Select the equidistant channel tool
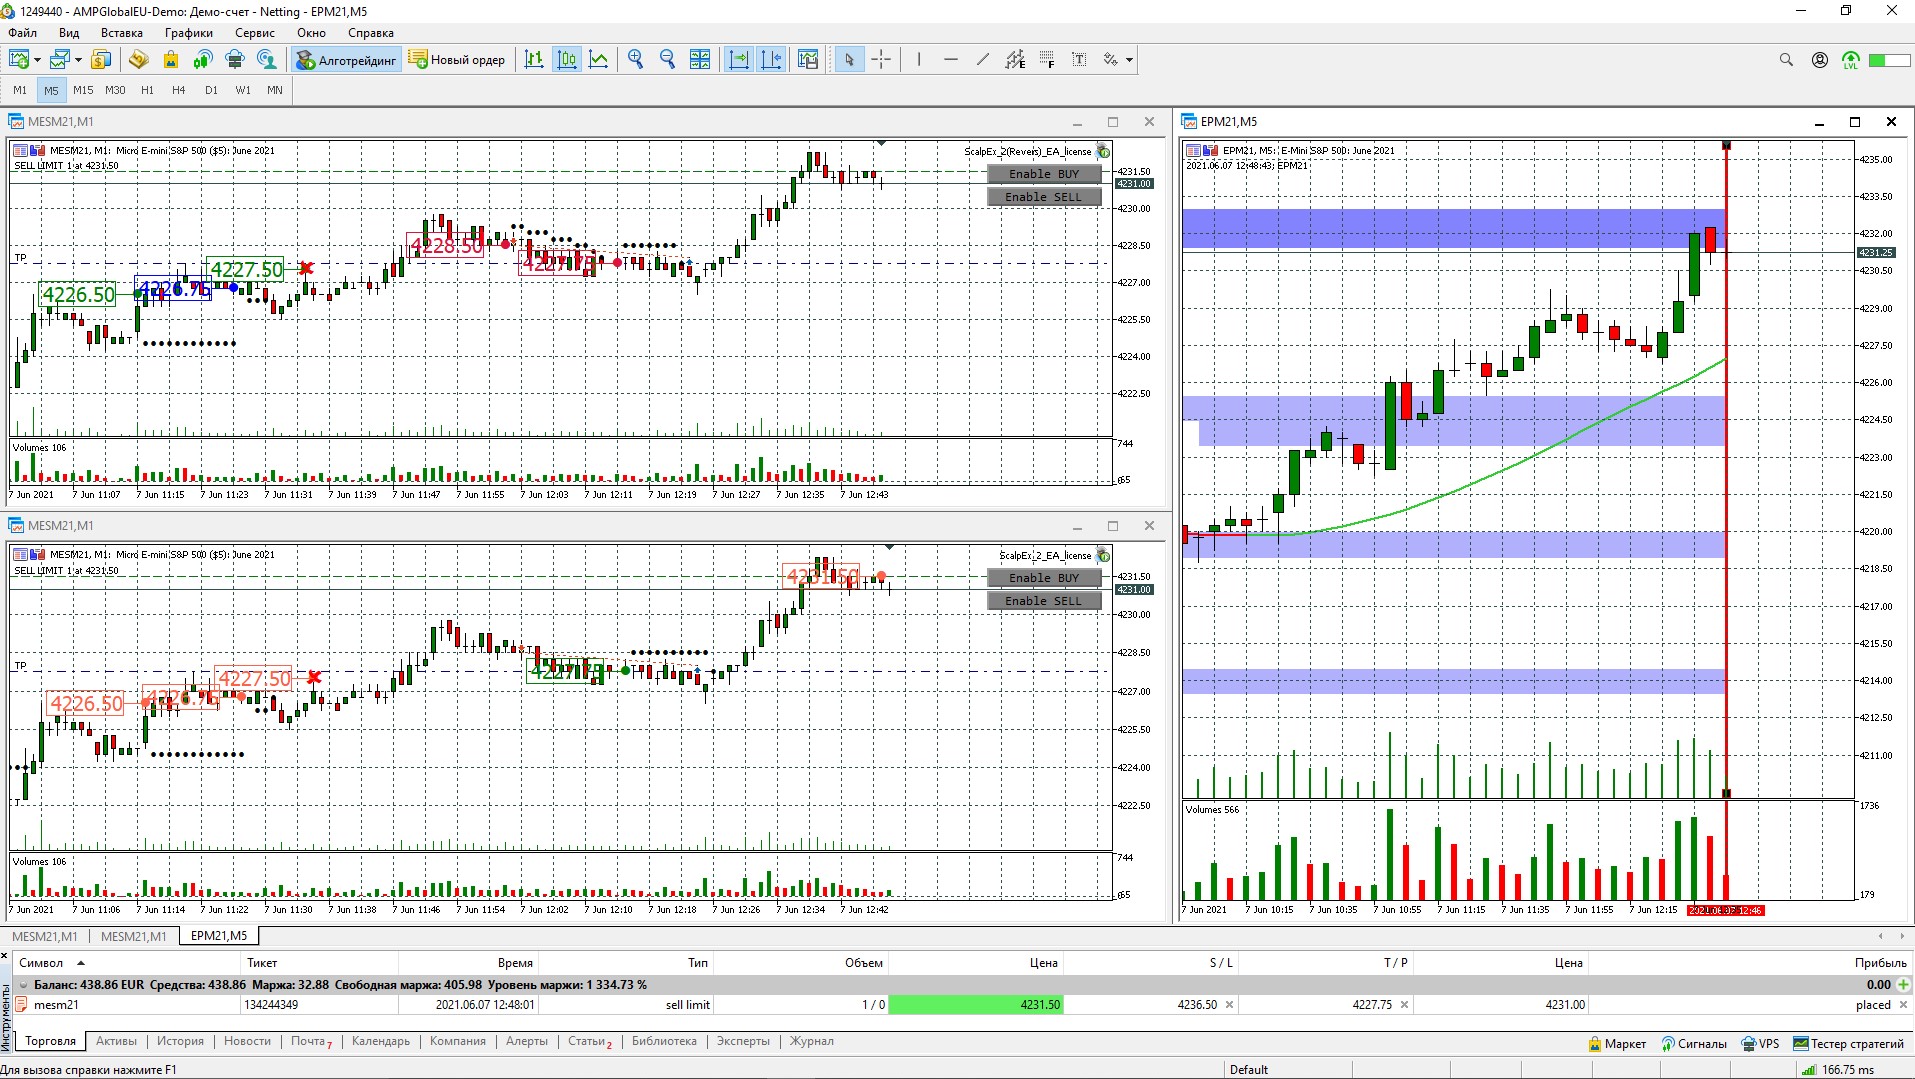Image resolution: width=1915 pixels, height=1079 pixels. tap(1015, 60)
